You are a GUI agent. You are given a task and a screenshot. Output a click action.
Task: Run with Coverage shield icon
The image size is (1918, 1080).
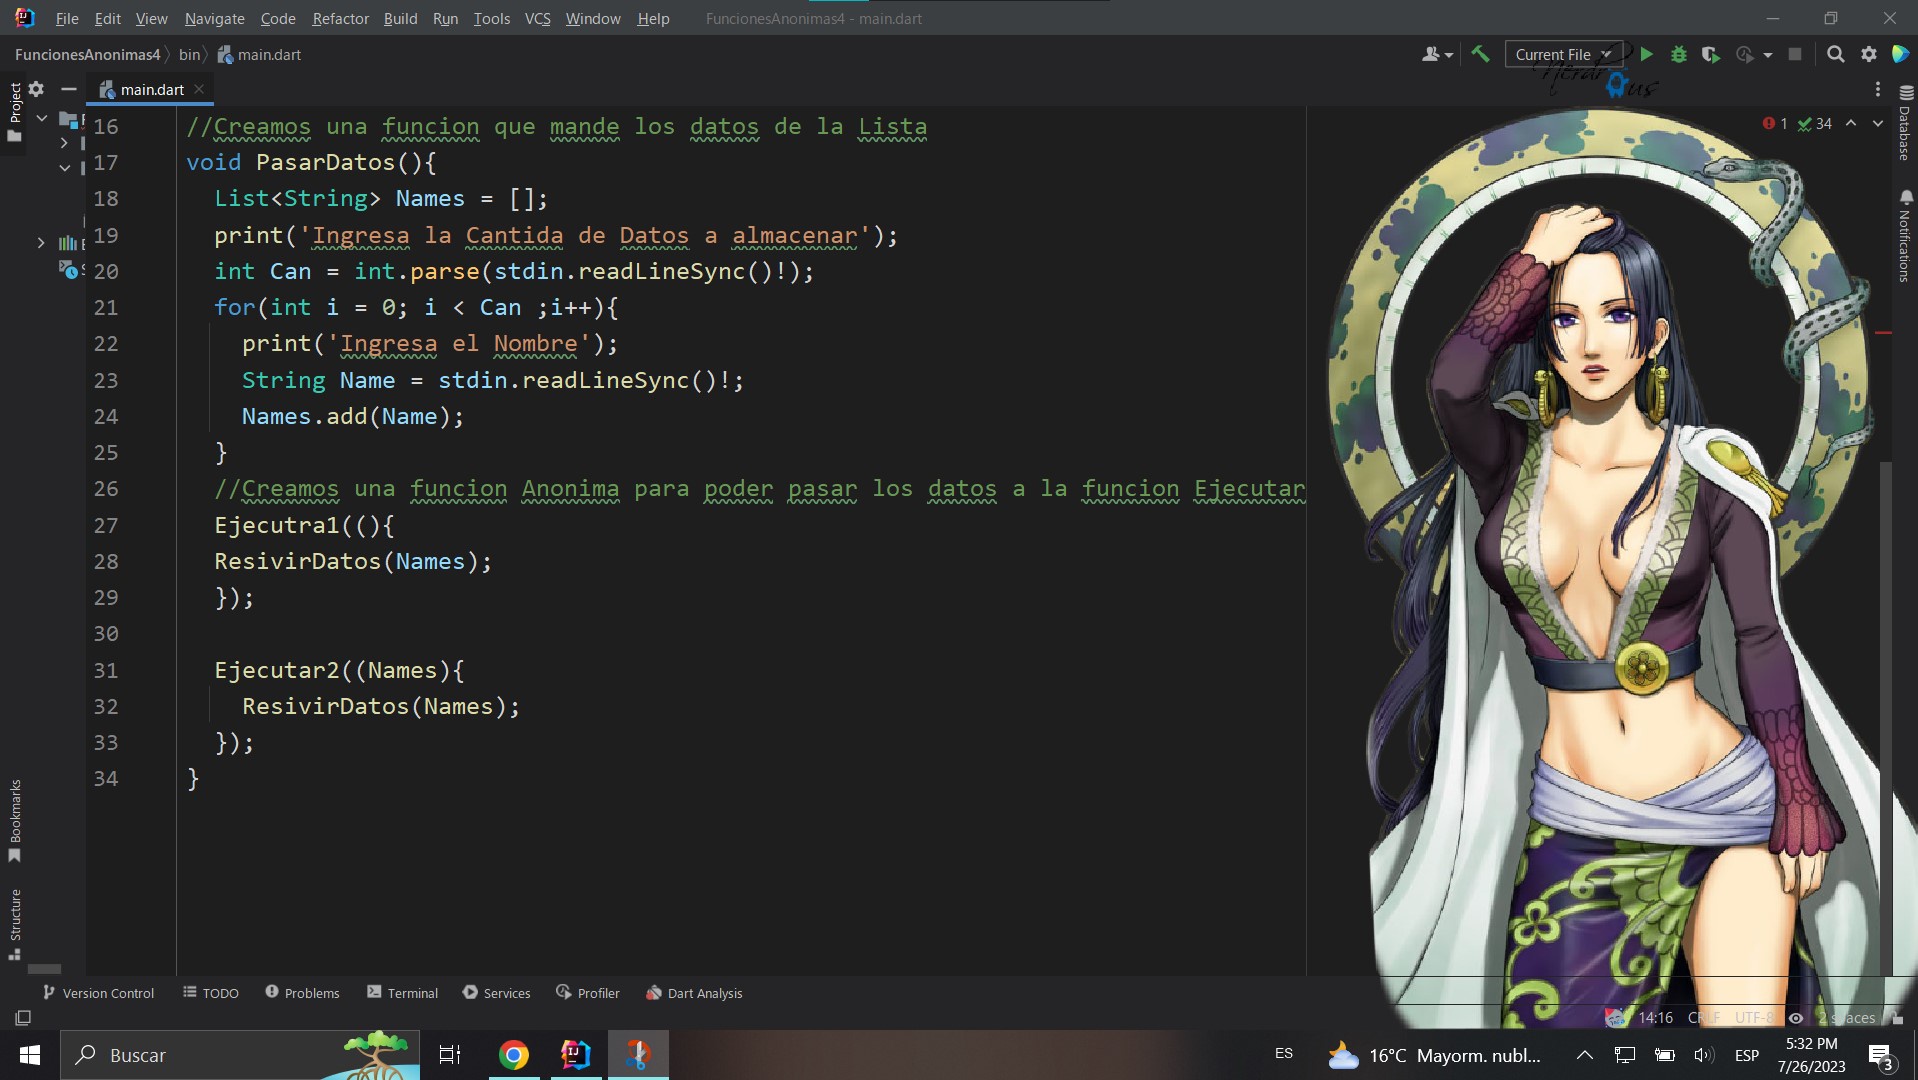point(1711,55)
